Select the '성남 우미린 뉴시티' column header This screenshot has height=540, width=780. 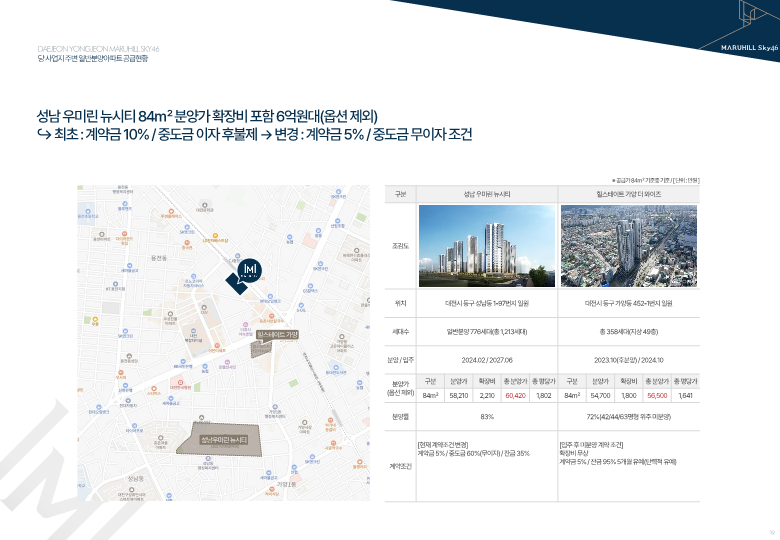tap(487, 194)
